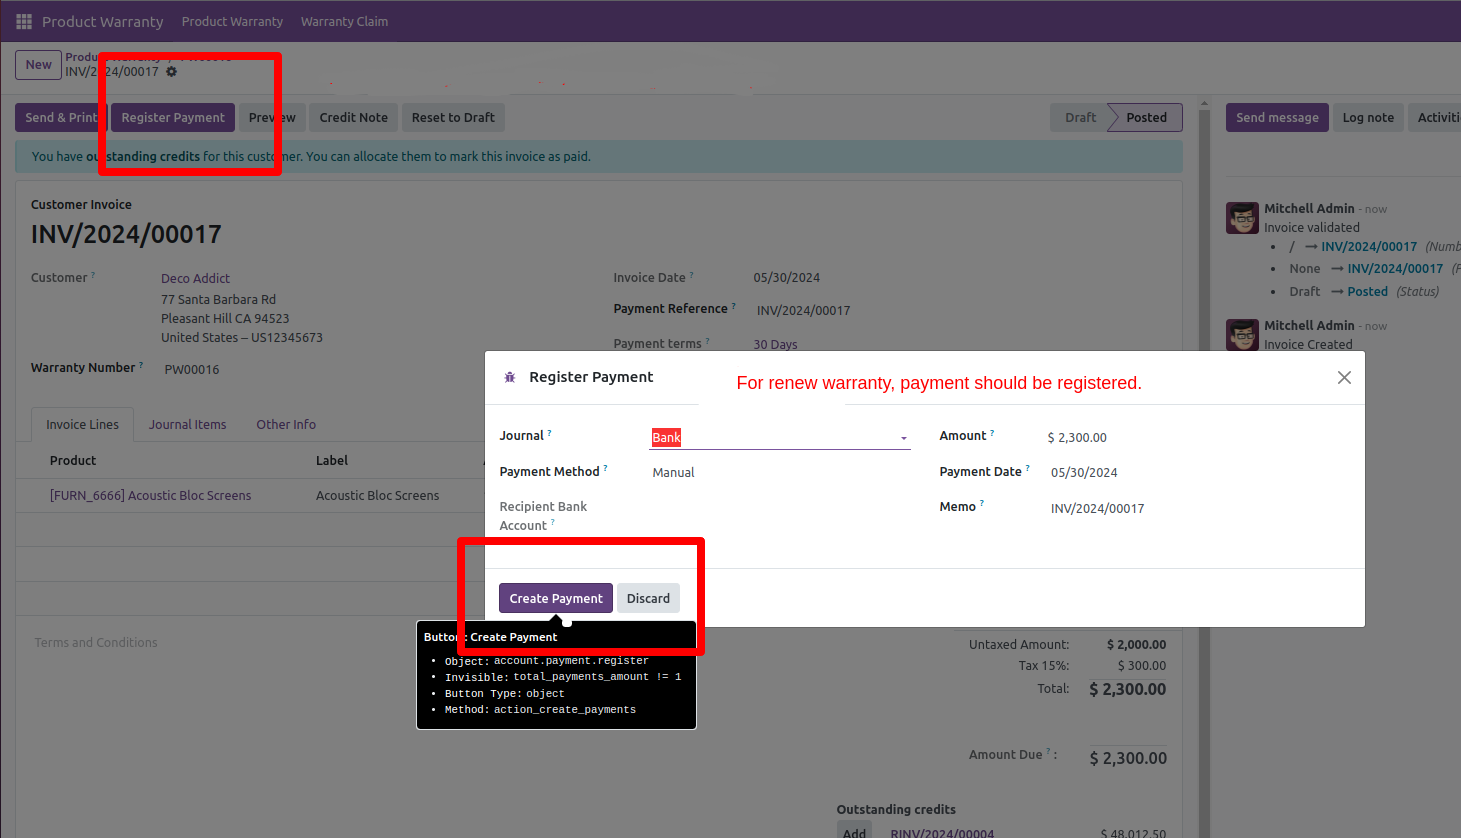This screenshot has height=838, width=1461.
Task: Click Mitchell Admin avatar on Invoice validated
Action: coord(1242,218)
